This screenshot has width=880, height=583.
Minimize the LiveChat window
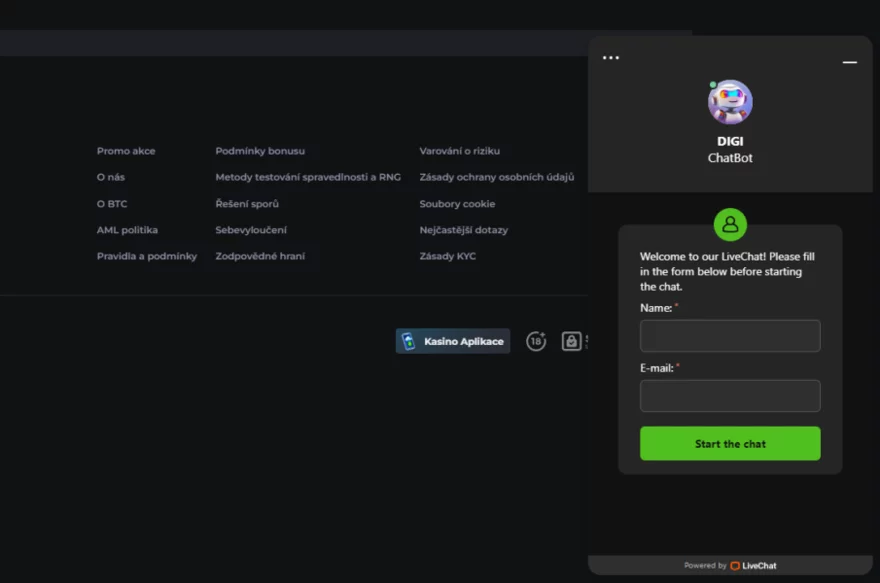849,62
